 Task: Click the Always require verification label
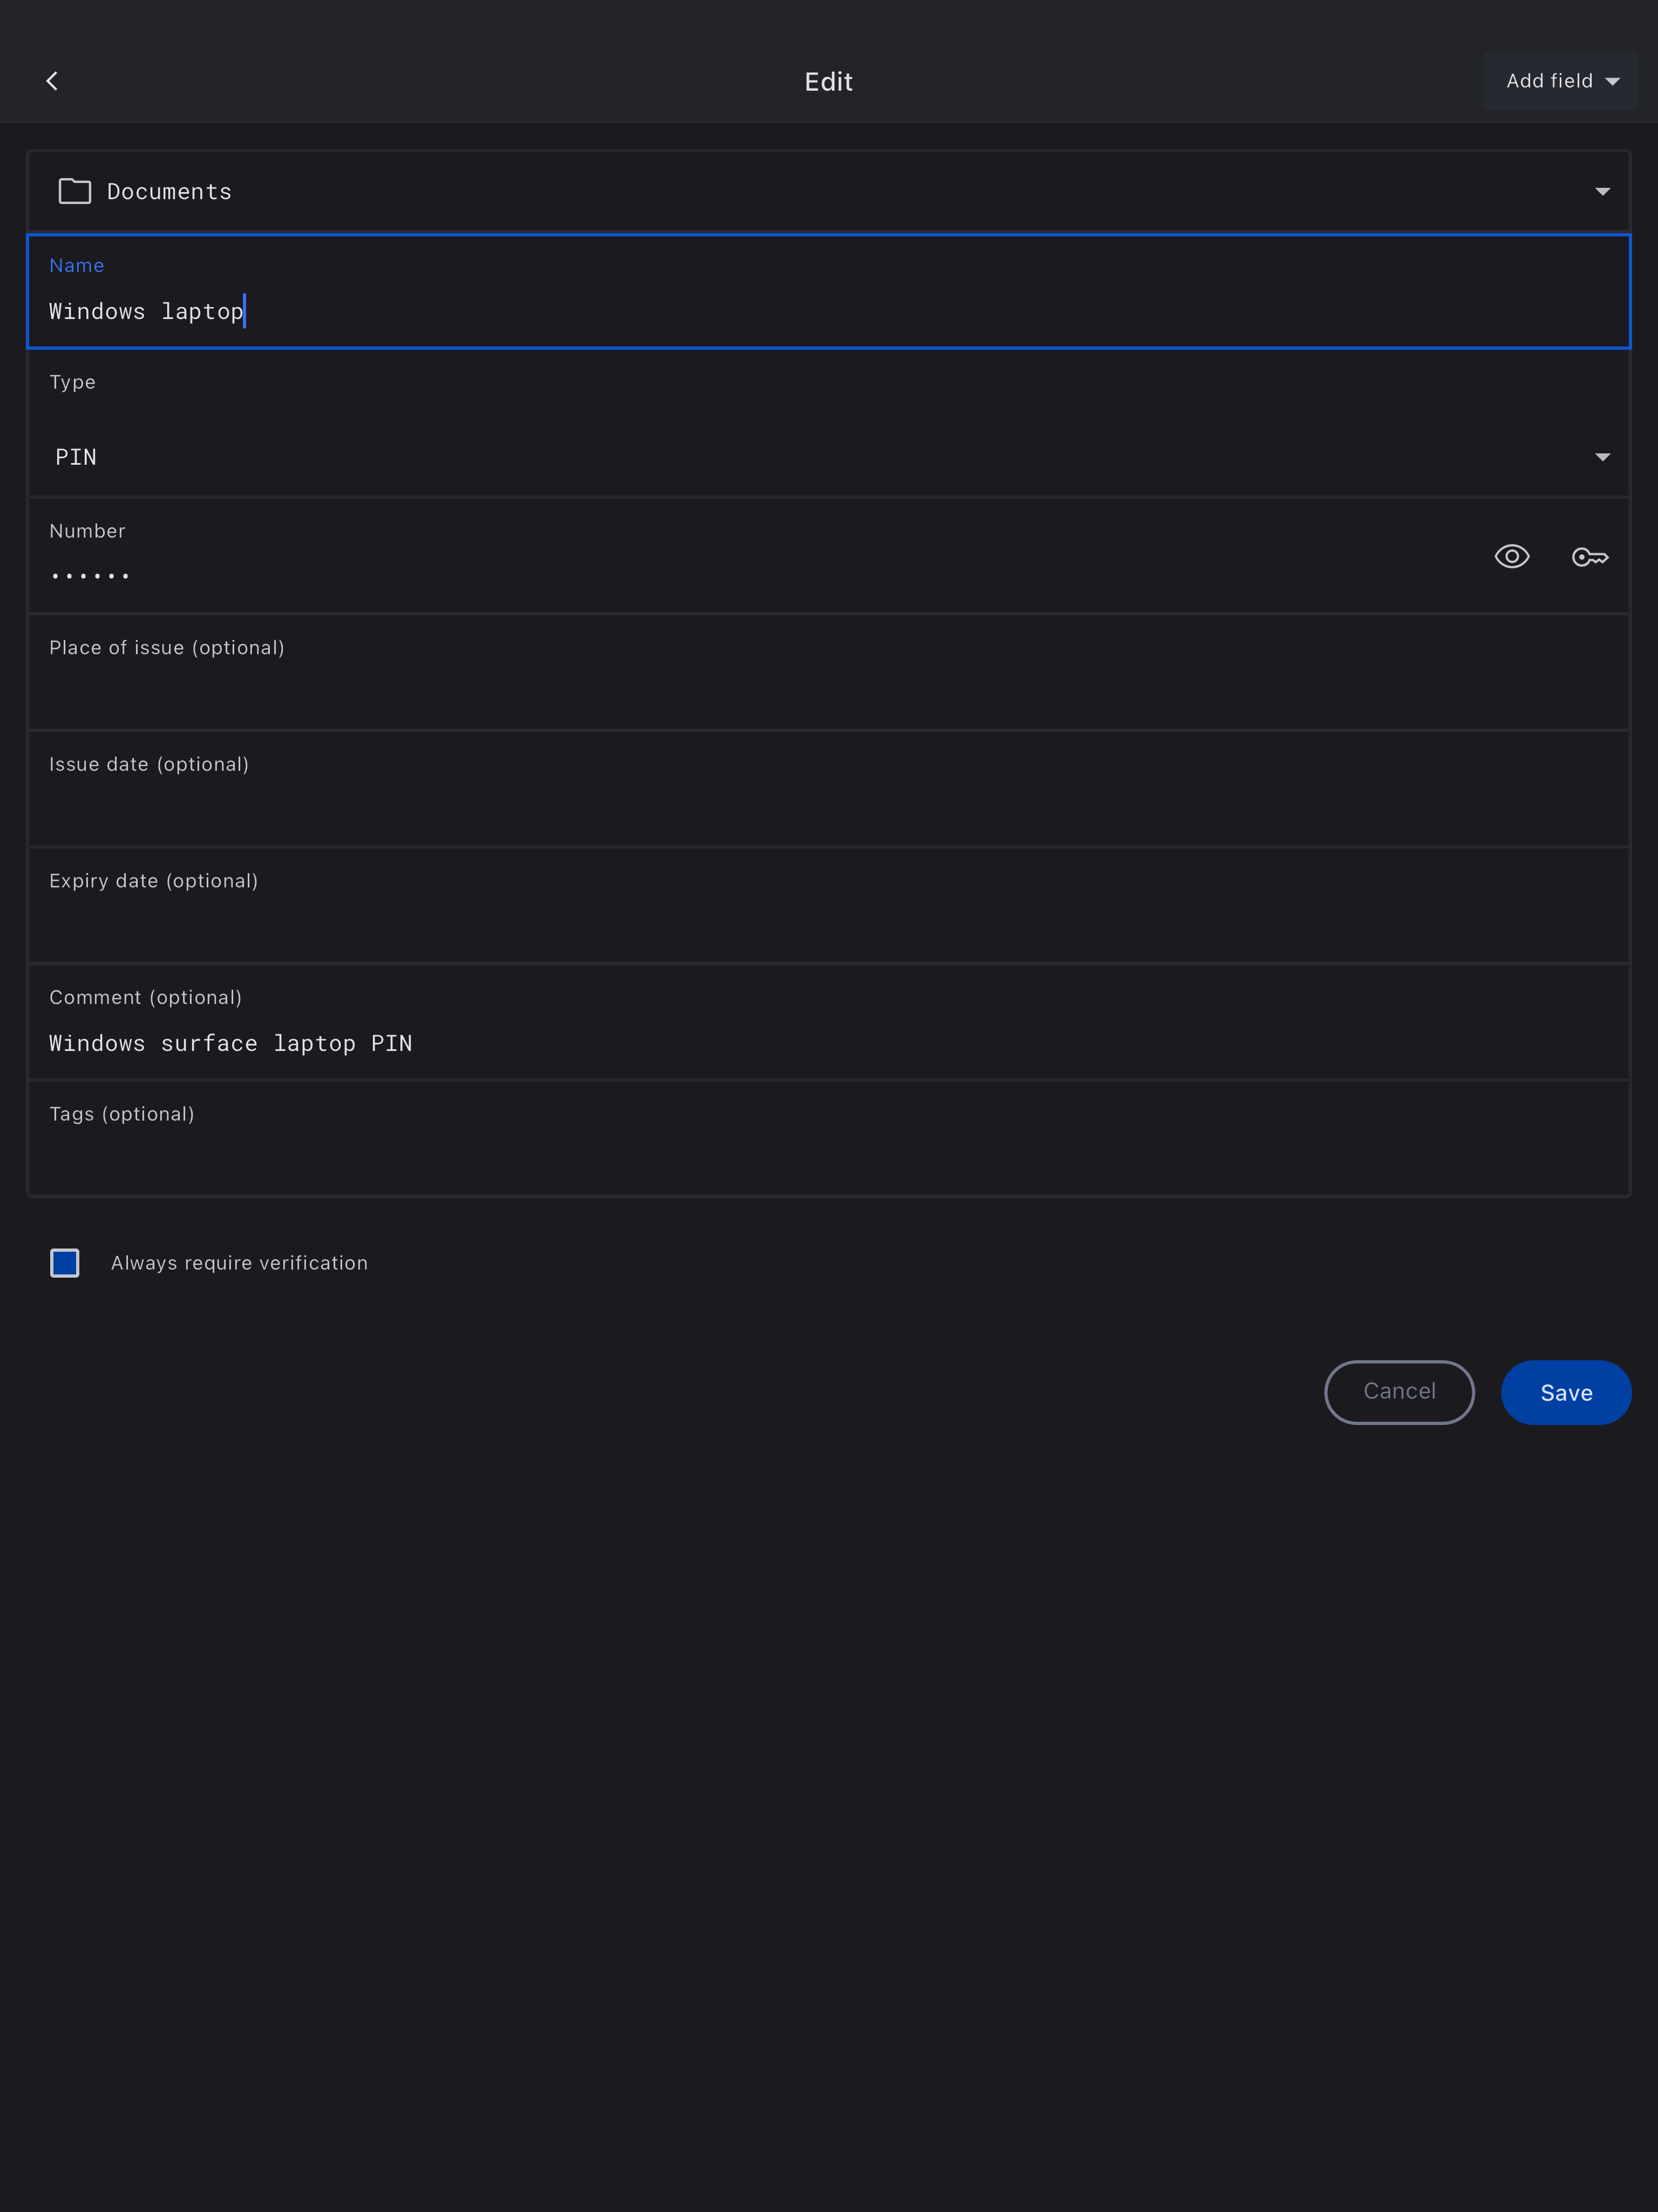tap(239, 1263)
